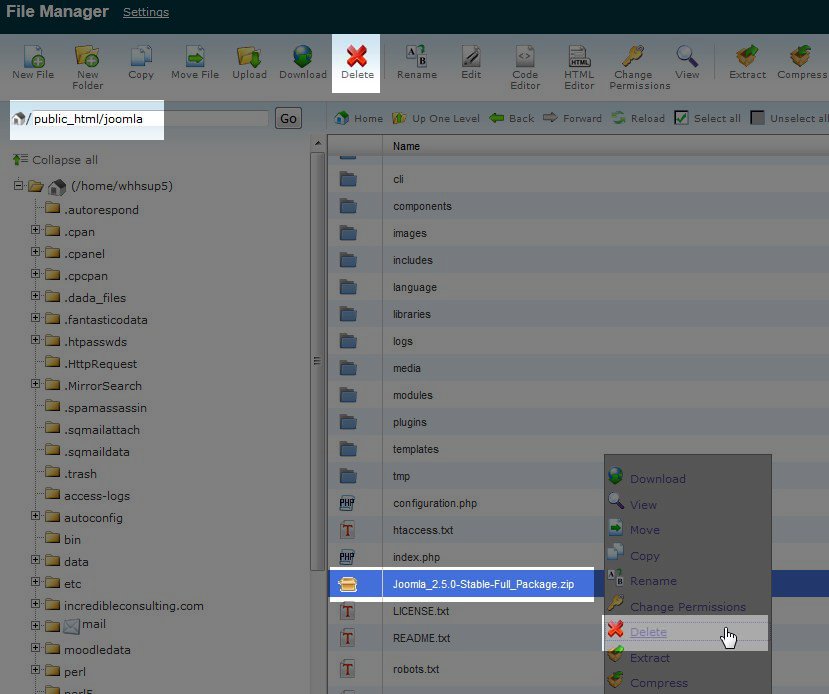The image size is (829, 694).
Task: Expand the moodledata folder node
Action: [x=36, y=650]
